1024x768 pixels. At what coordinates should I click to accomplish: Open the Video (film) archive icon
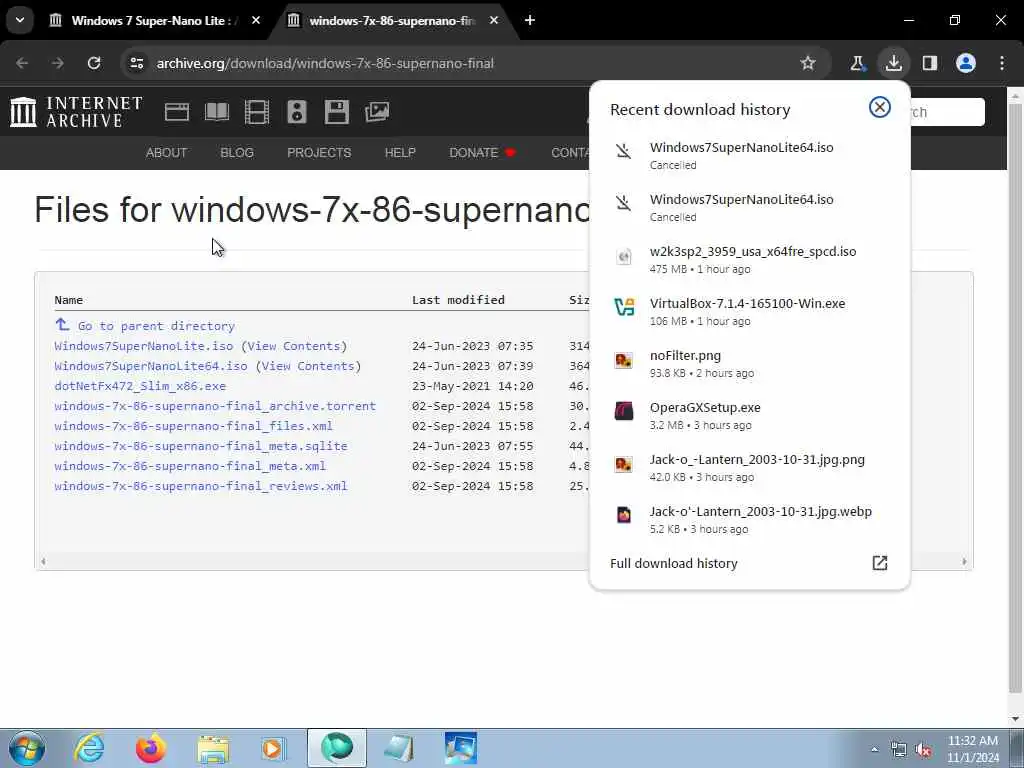[x=257, y=112]
